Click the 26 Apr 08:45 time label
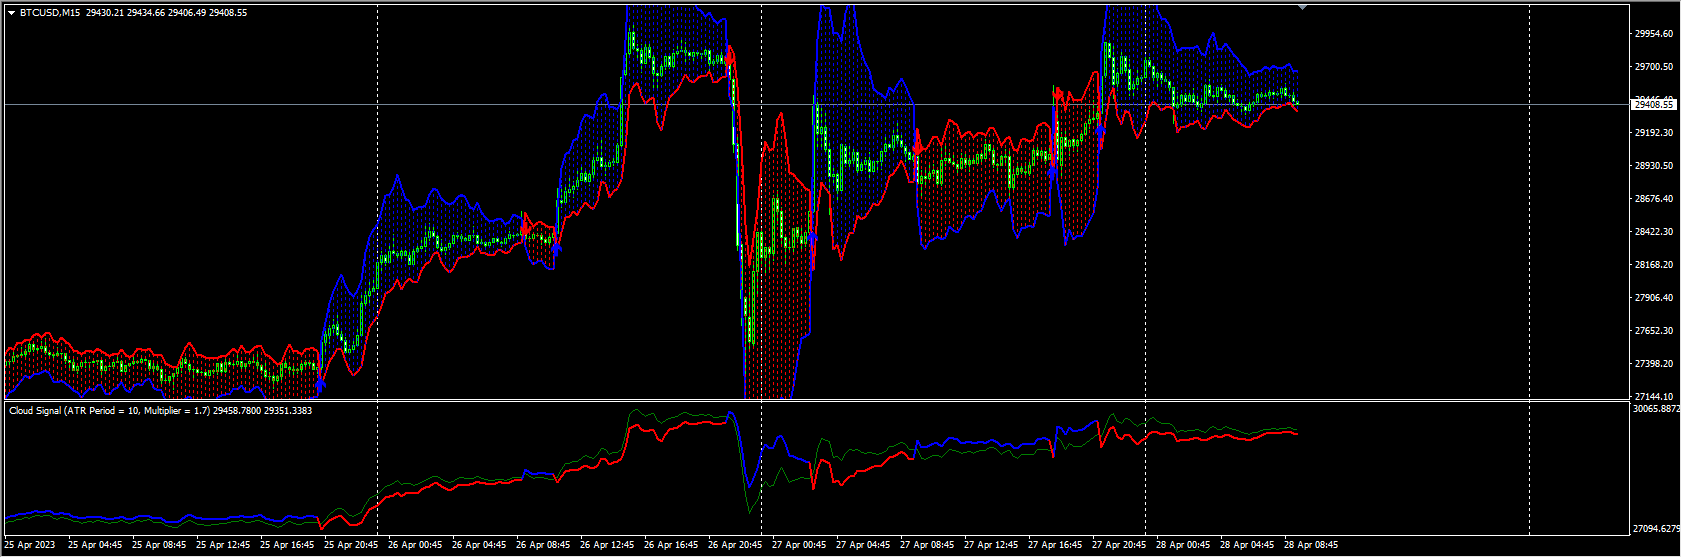Image resolution: width=1682 pixels, height=558 pixels. tap(544, 545)
